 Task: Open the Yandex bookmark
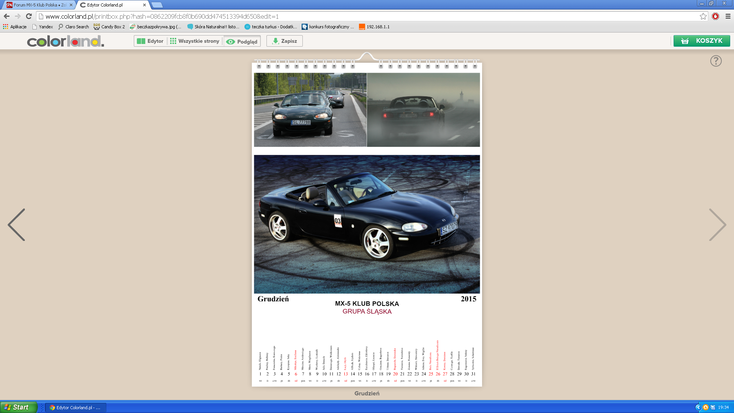click(x=42, y=27)
